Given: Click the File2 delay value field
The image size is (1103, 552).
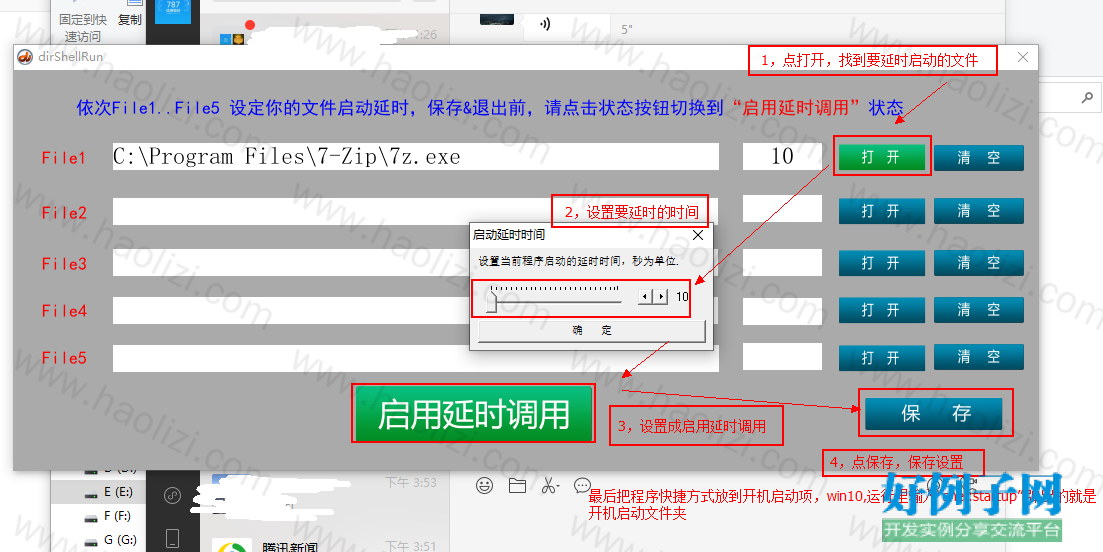Looking at the screenshot, I should click(x=782, y=209).
